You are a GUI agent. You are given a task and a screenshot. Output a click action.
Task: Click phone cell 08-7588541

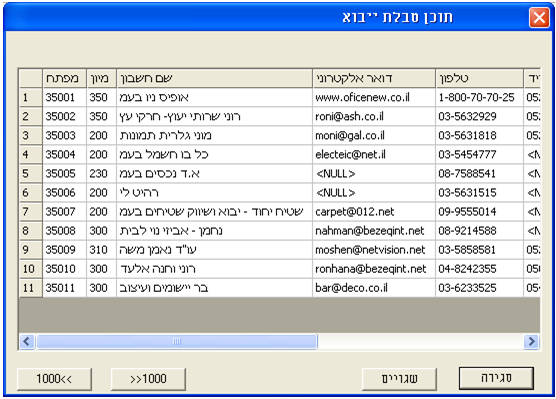tap(479, 174)
